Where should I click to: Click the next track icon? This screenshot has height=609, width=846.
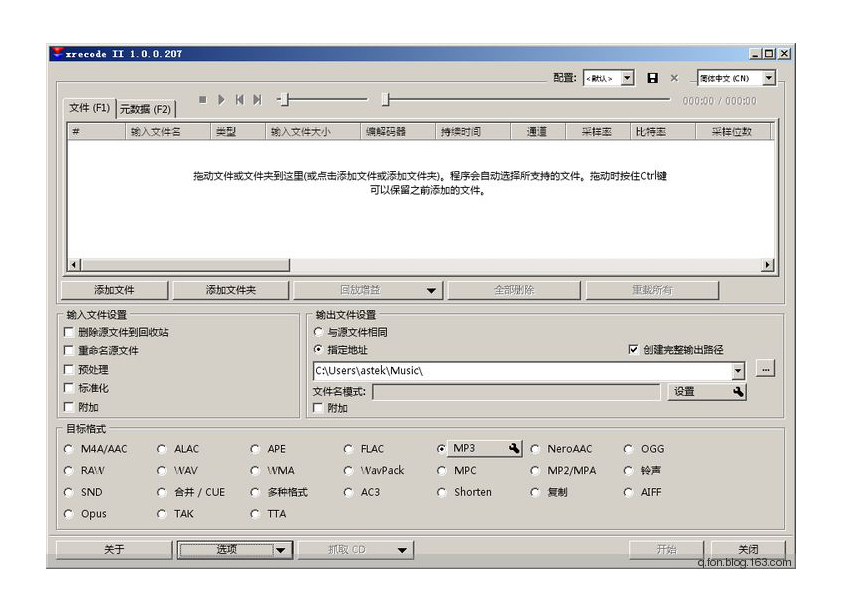tap(258, 99)
